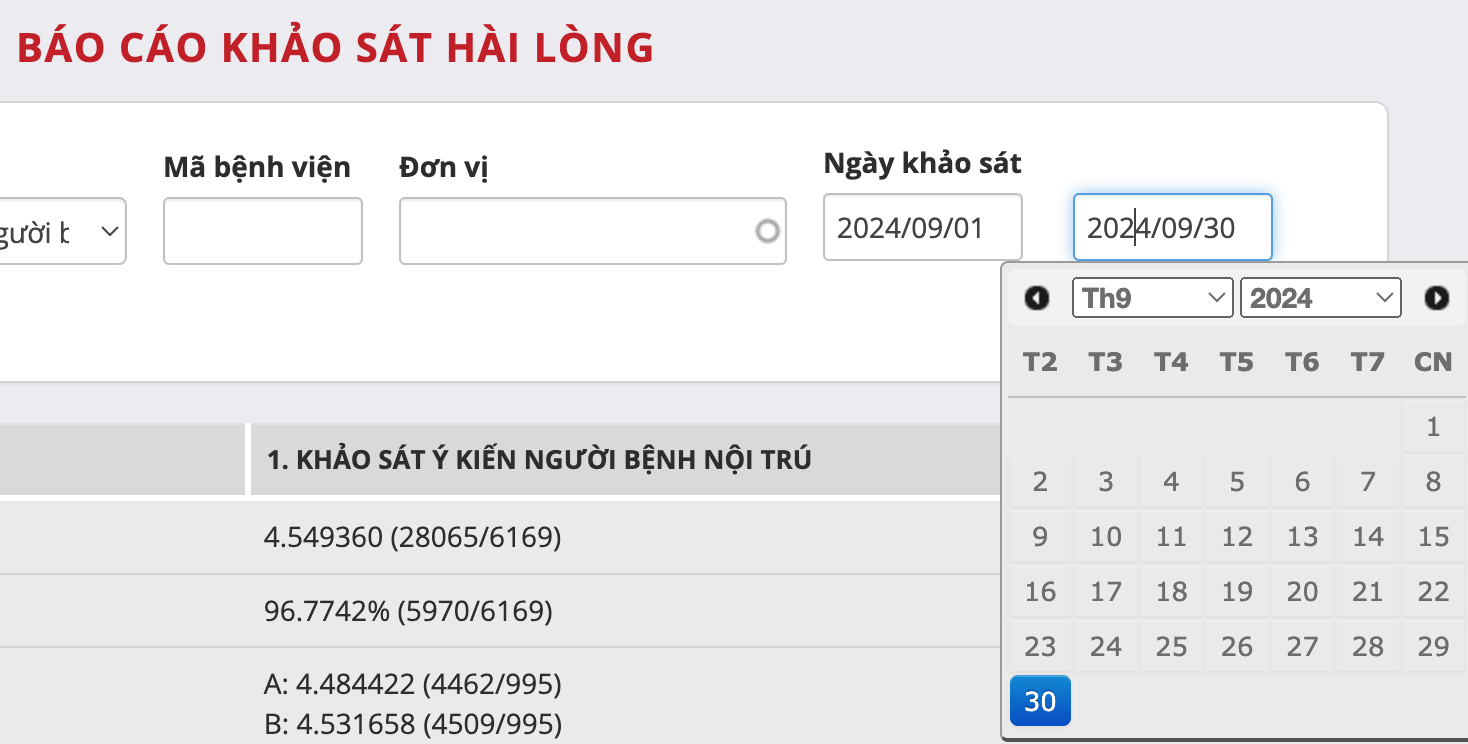Screen dimensions: 1468x744
Task: Open the Th9 month dropdown
Action: [x=1152, y=298]
